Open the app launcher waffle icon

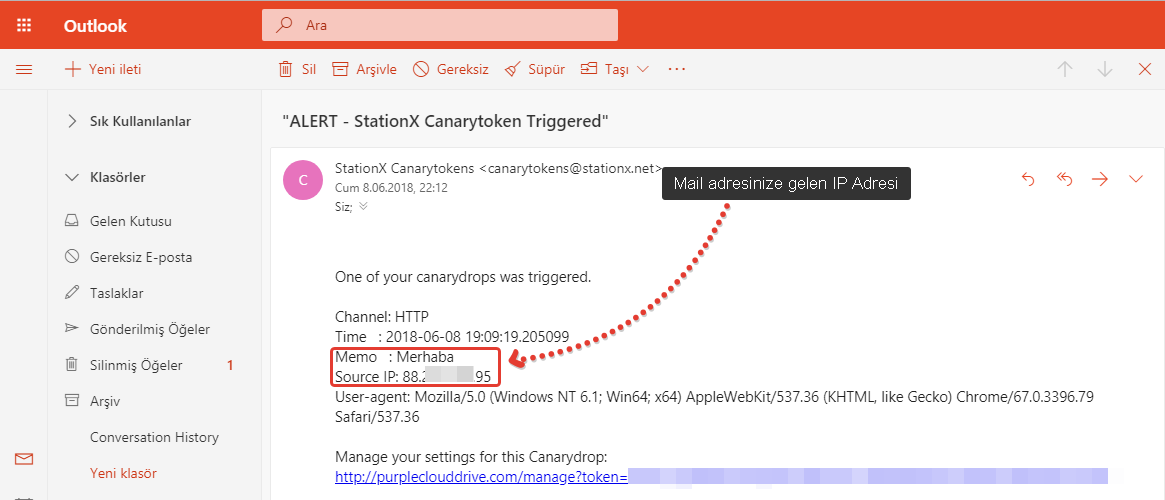[x=24, y=25]
